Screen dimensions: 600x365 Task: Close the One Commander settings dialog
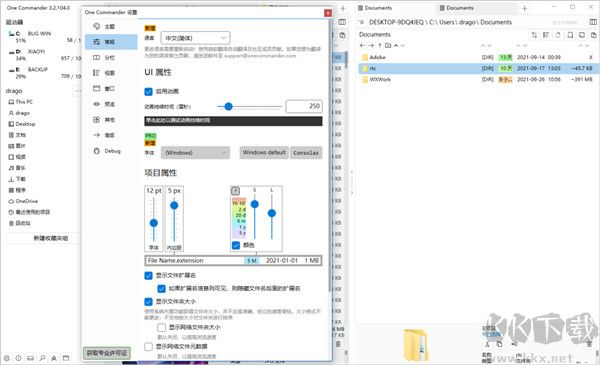click(328, 13)
